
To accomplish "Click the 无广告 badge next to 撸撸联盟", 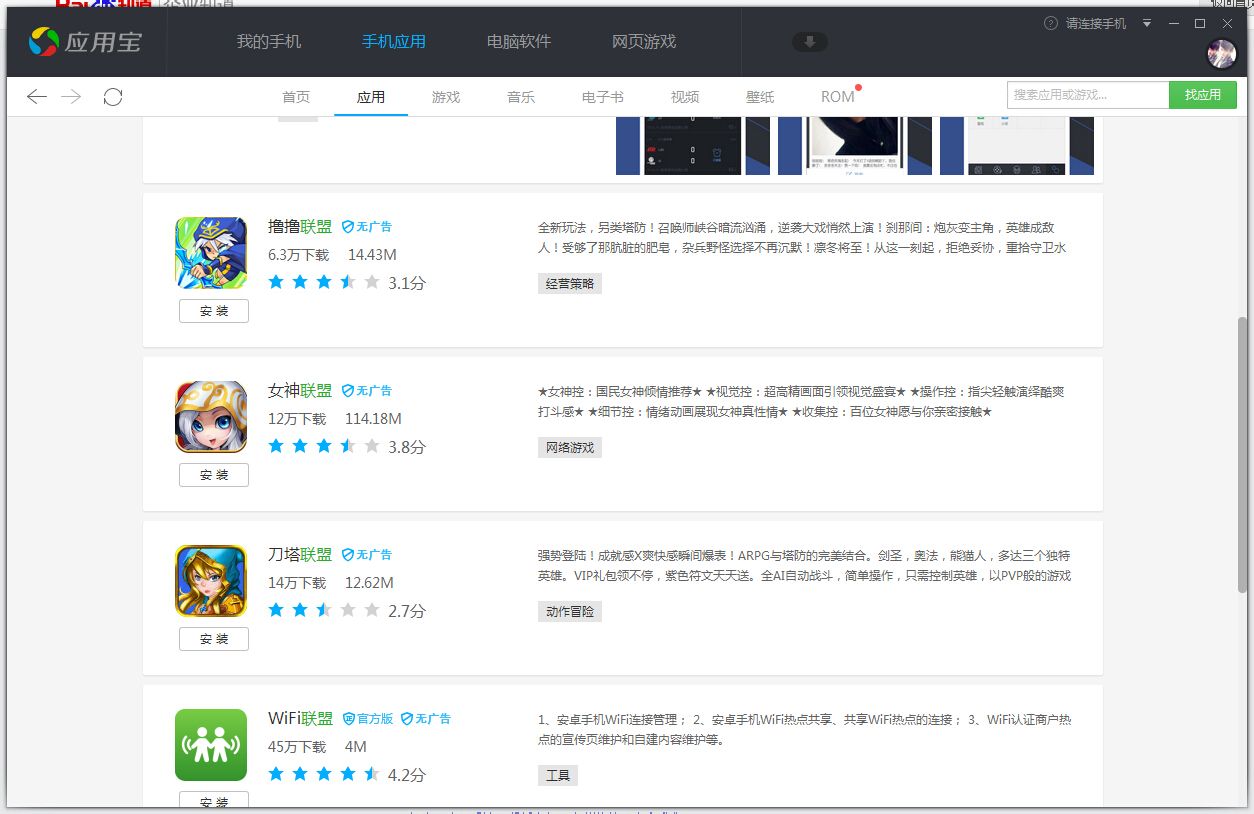I will tap(369, 226).
